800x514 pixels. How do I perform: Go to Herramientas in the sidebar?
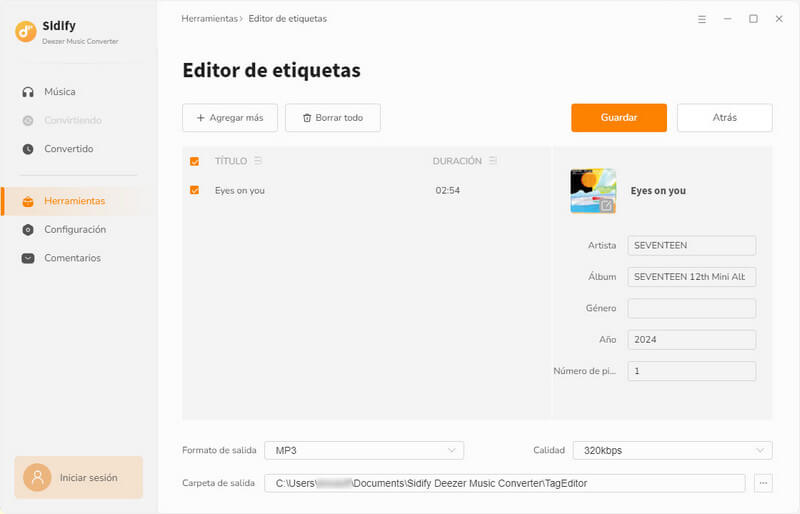[x=74, y=201]
